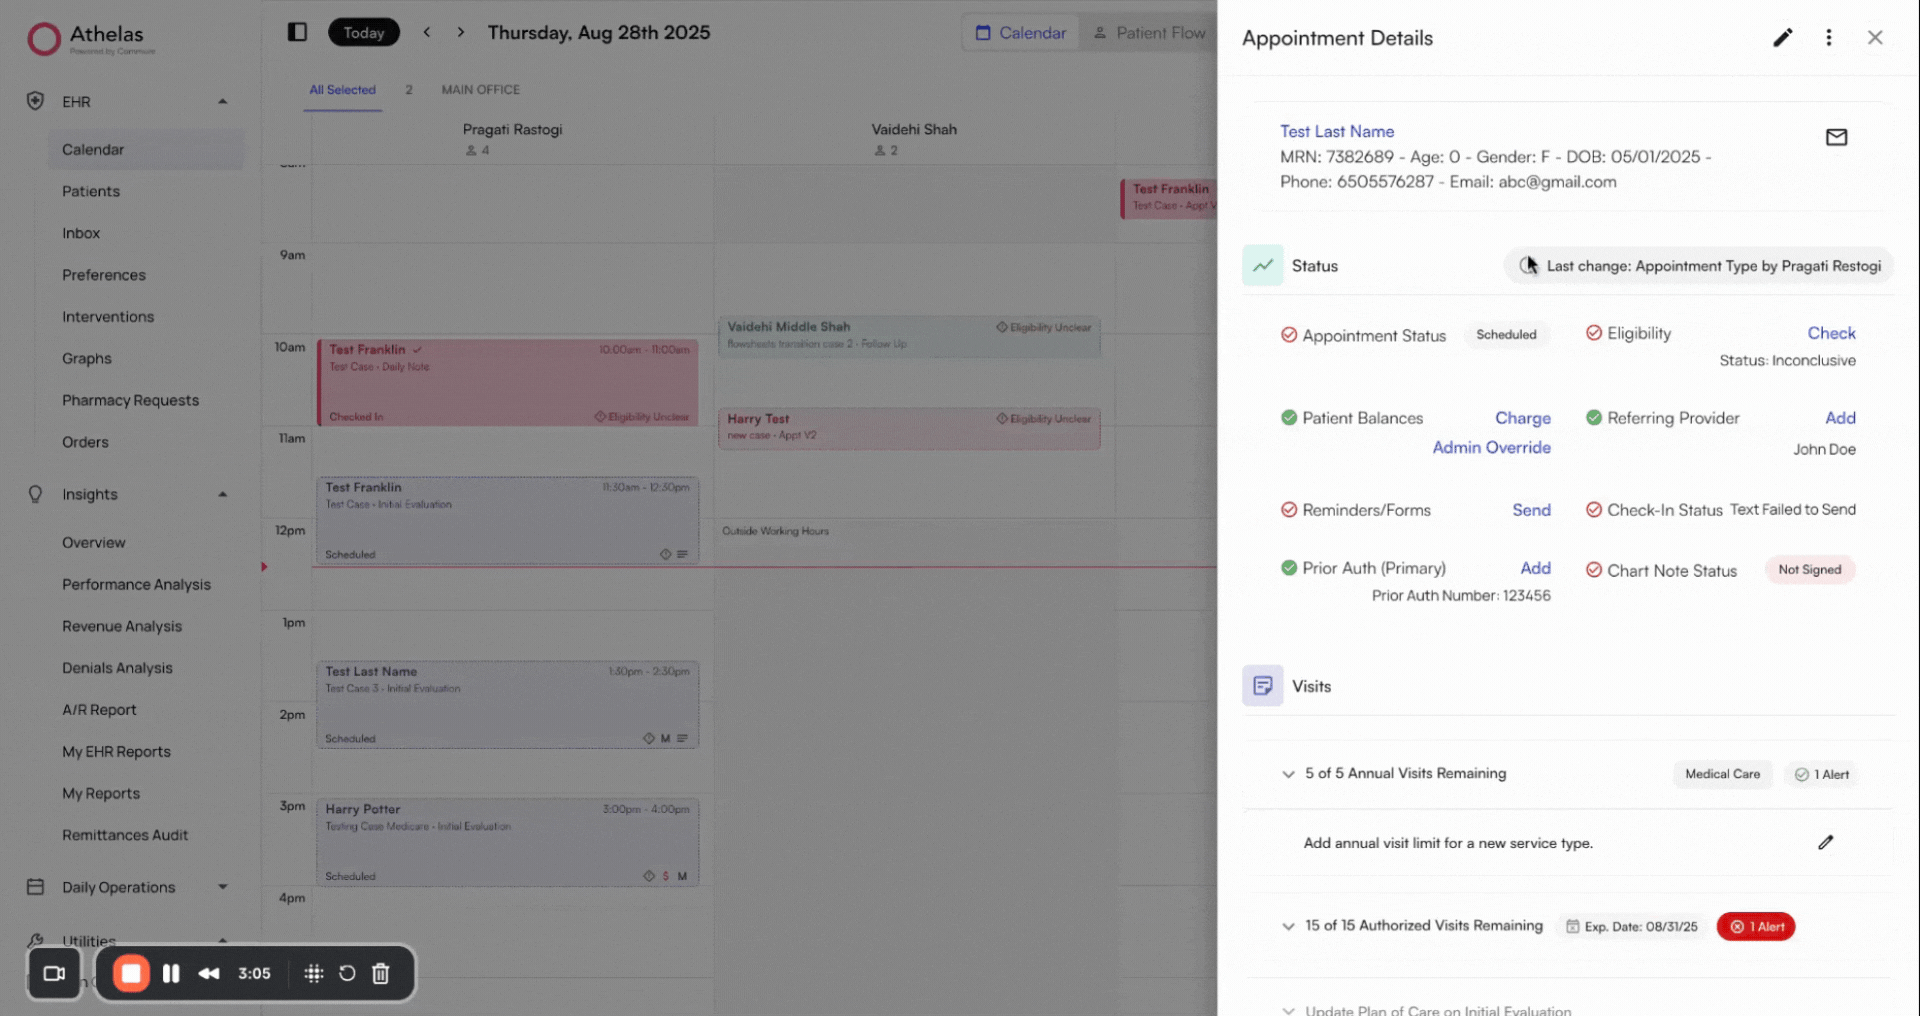Click the Visits section note icon
The width and height of the screenshot is (1920, 1016).
click(x=1262, y=686)
